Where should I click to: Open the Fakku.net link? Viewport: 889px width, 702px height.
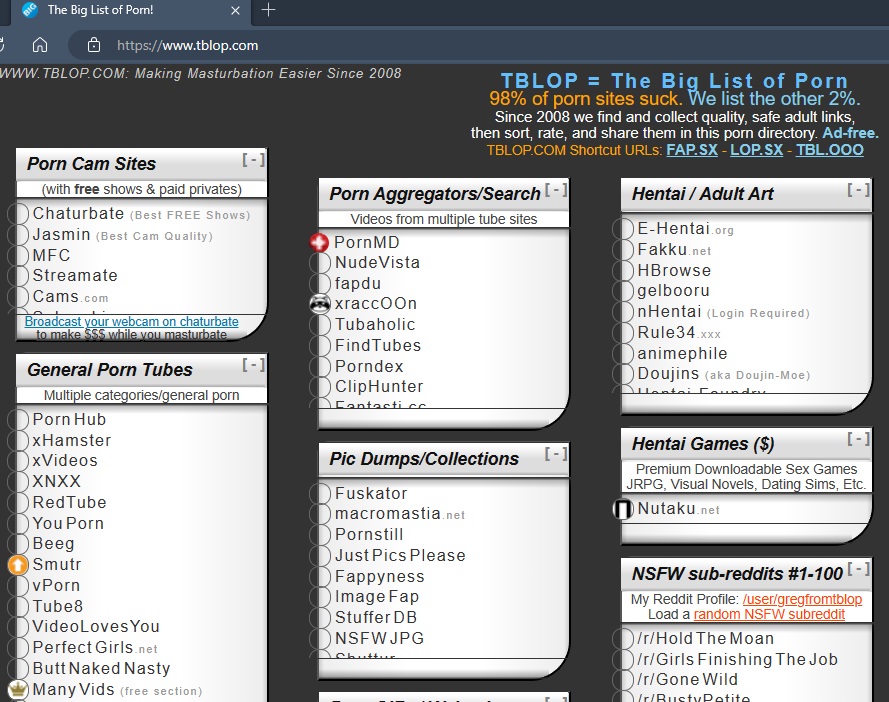(674, 249)
